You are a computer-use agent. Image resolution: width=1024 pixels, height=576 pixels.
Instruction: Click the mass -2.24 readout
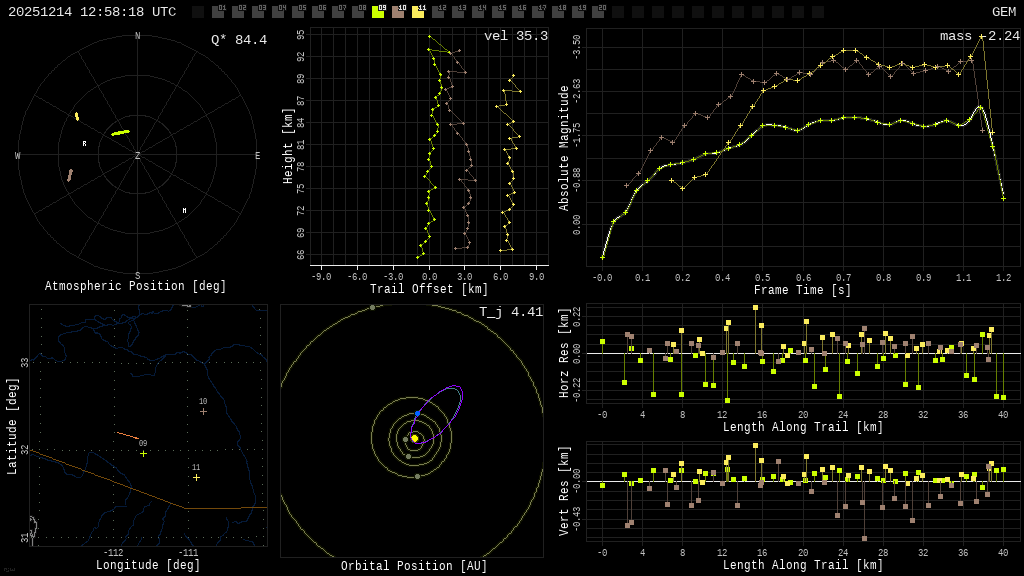[x=979, y=36]
